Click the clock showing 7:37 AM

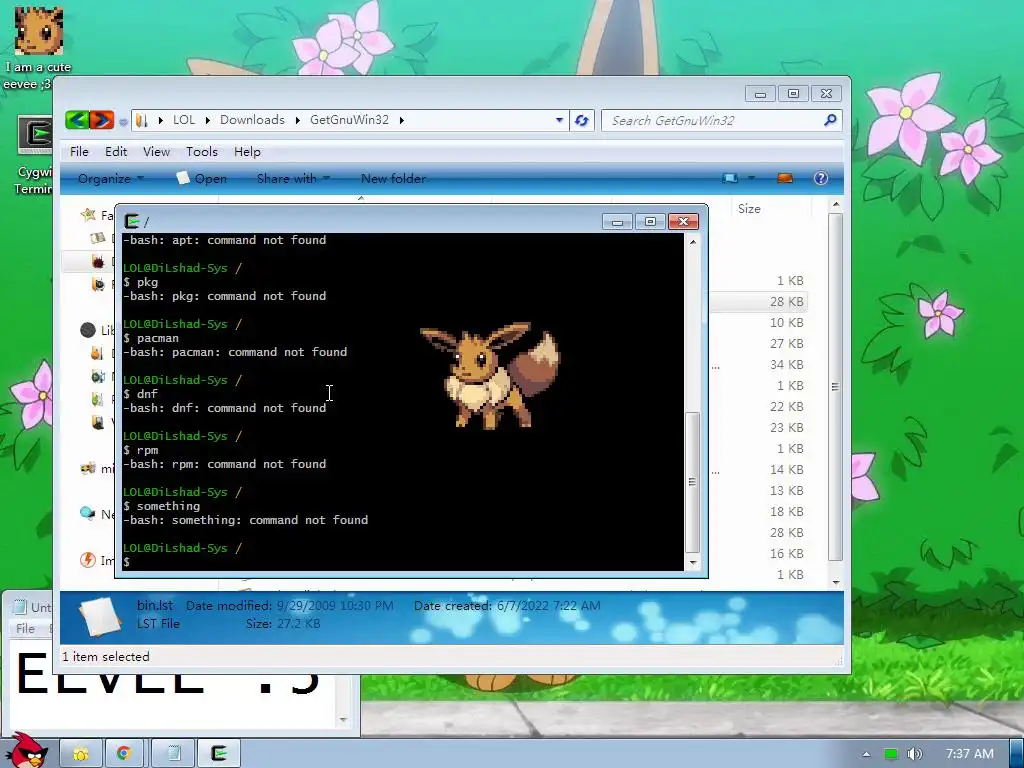(970, 754)
